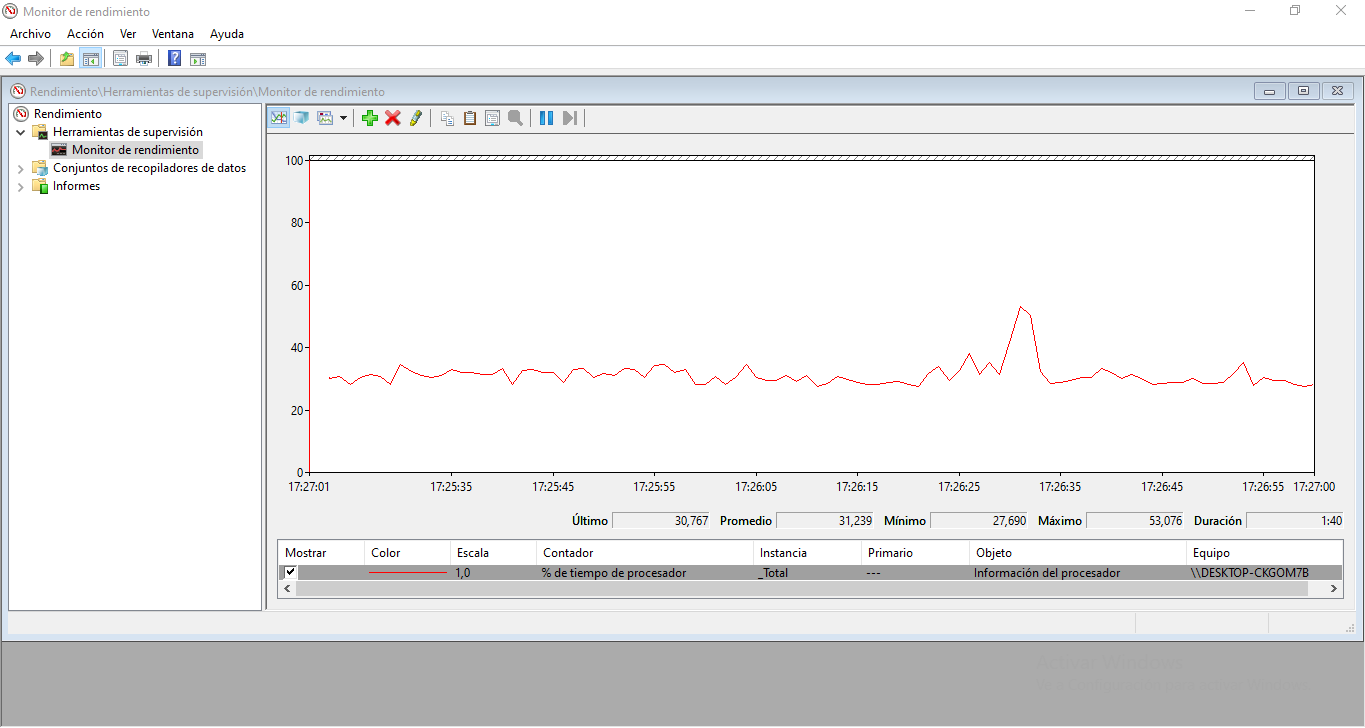Click the green plus Add counter icon

click(370, 118)
